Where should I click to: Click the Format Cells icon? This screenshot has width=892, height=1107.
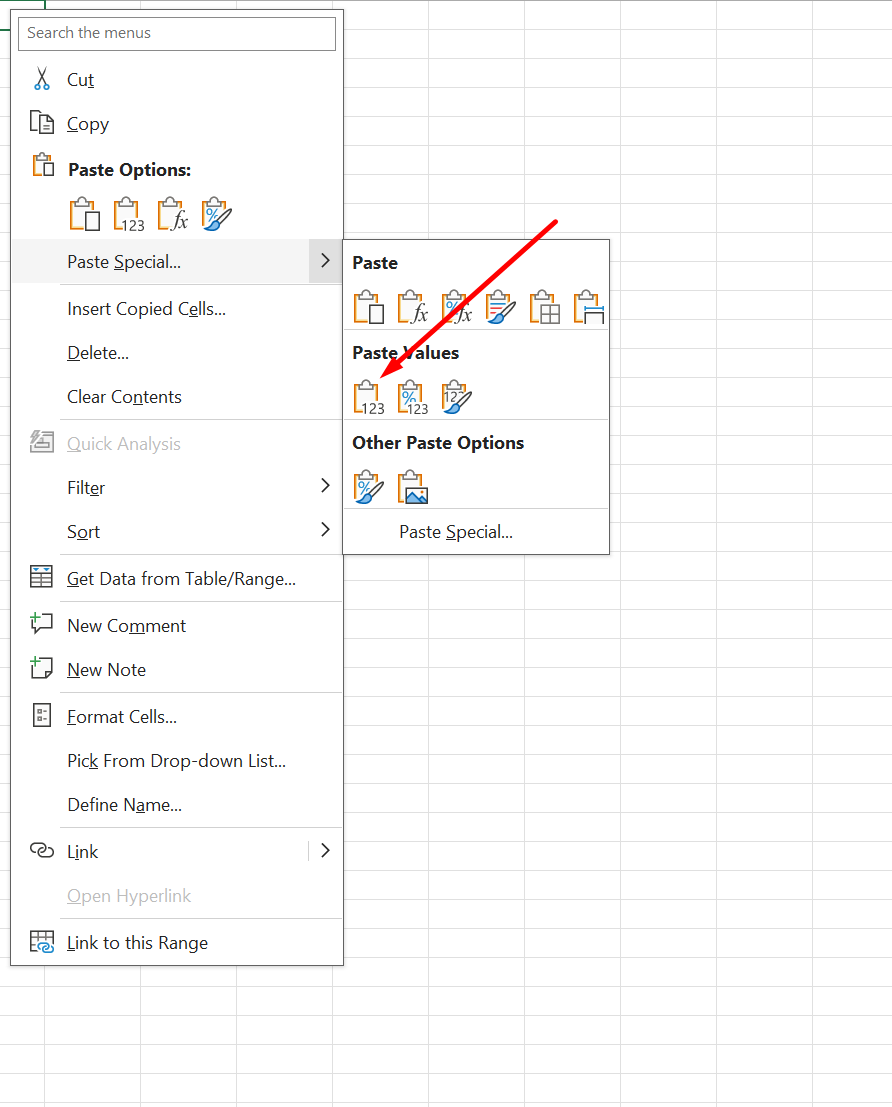(x=42, y=715)
